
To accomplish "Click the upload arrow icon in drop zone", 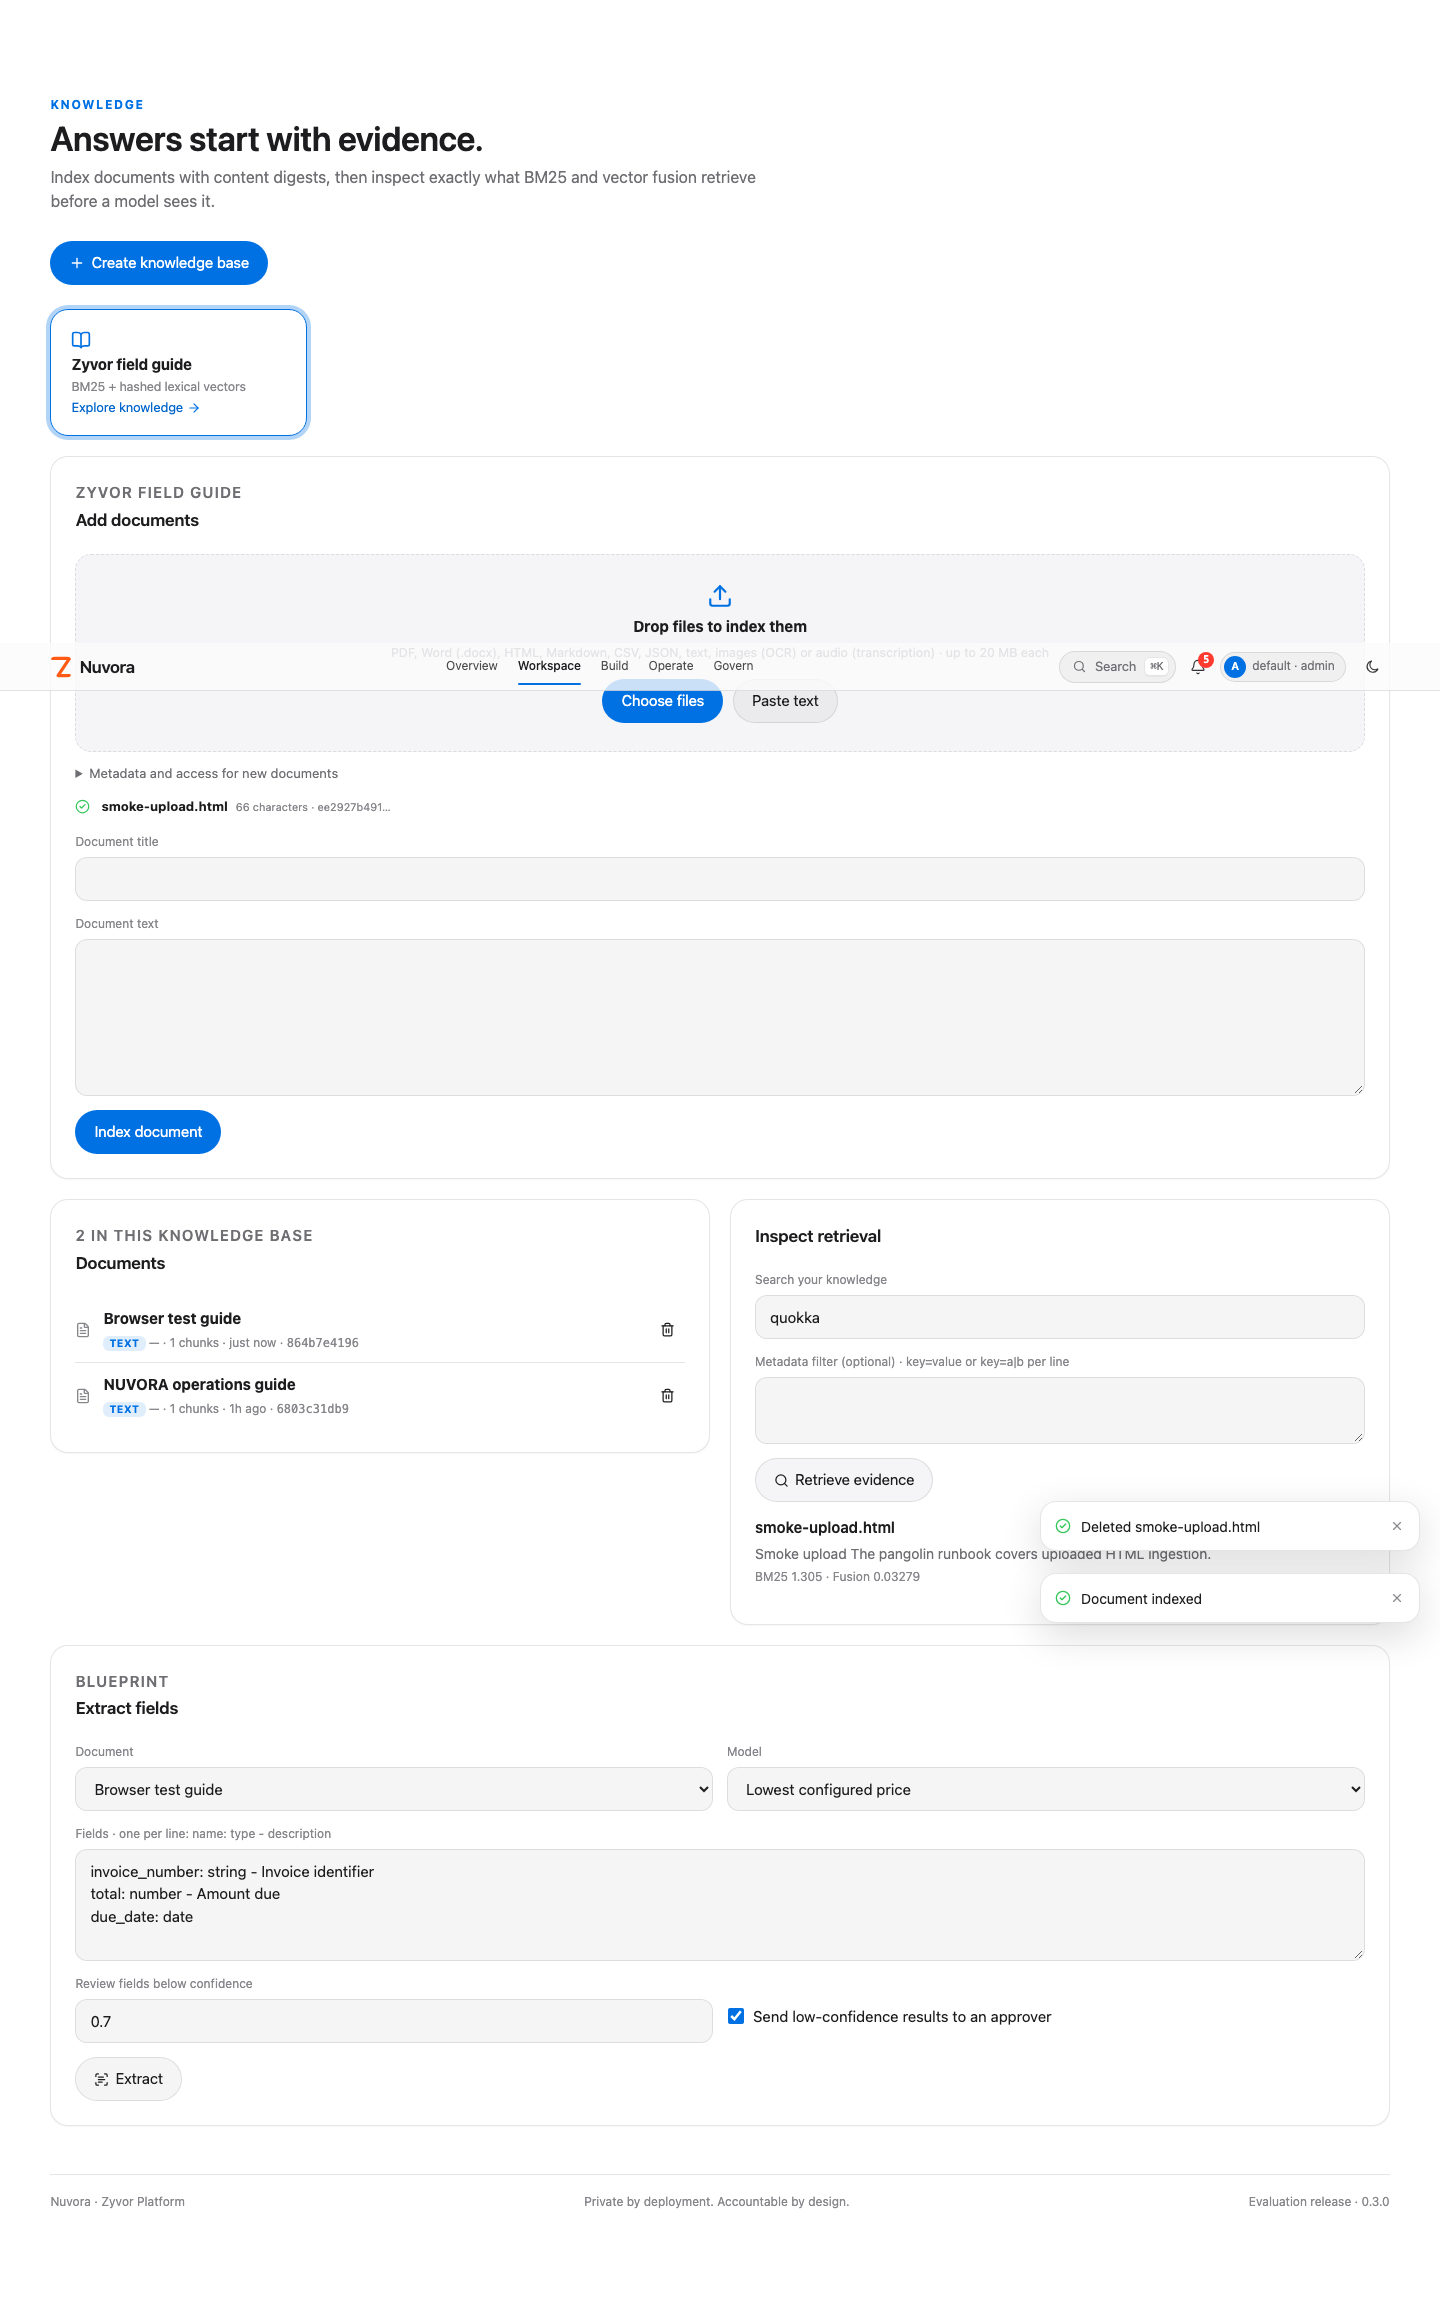I will [720, 596].
